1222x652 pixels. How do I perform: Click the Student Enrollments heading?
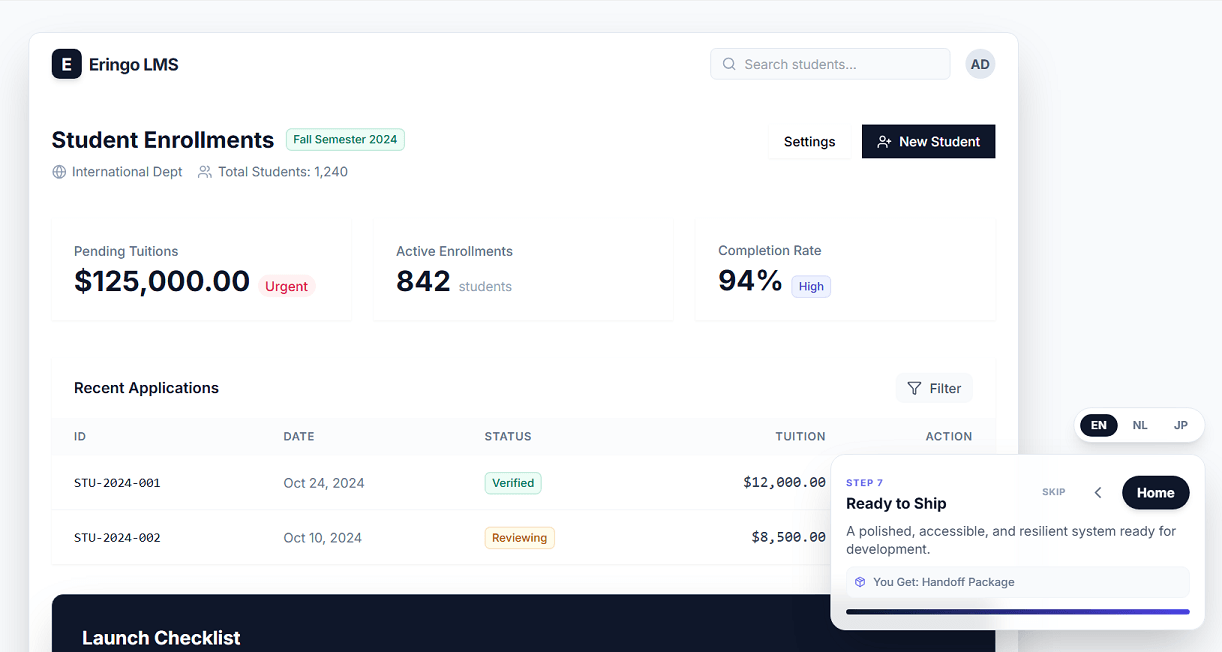coord(163,140)
